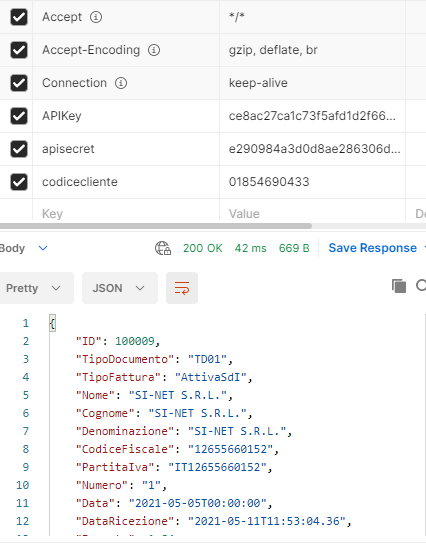Expand the Body dropdown chevron

click(x=43, y=248)
